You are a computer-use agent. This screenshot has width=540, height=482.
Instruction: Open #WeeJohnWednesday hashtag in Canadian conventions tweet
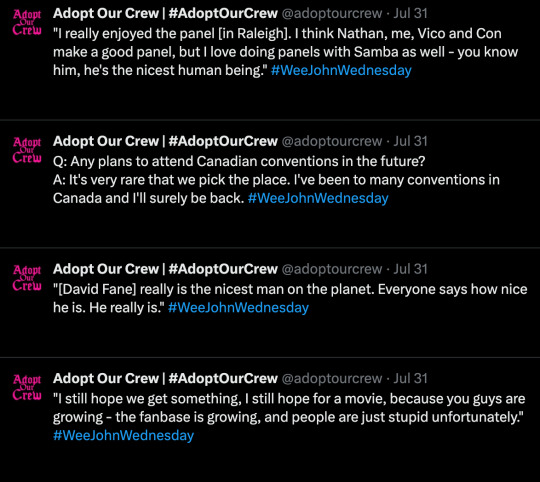pyautogui.click(x=318, y=198)
